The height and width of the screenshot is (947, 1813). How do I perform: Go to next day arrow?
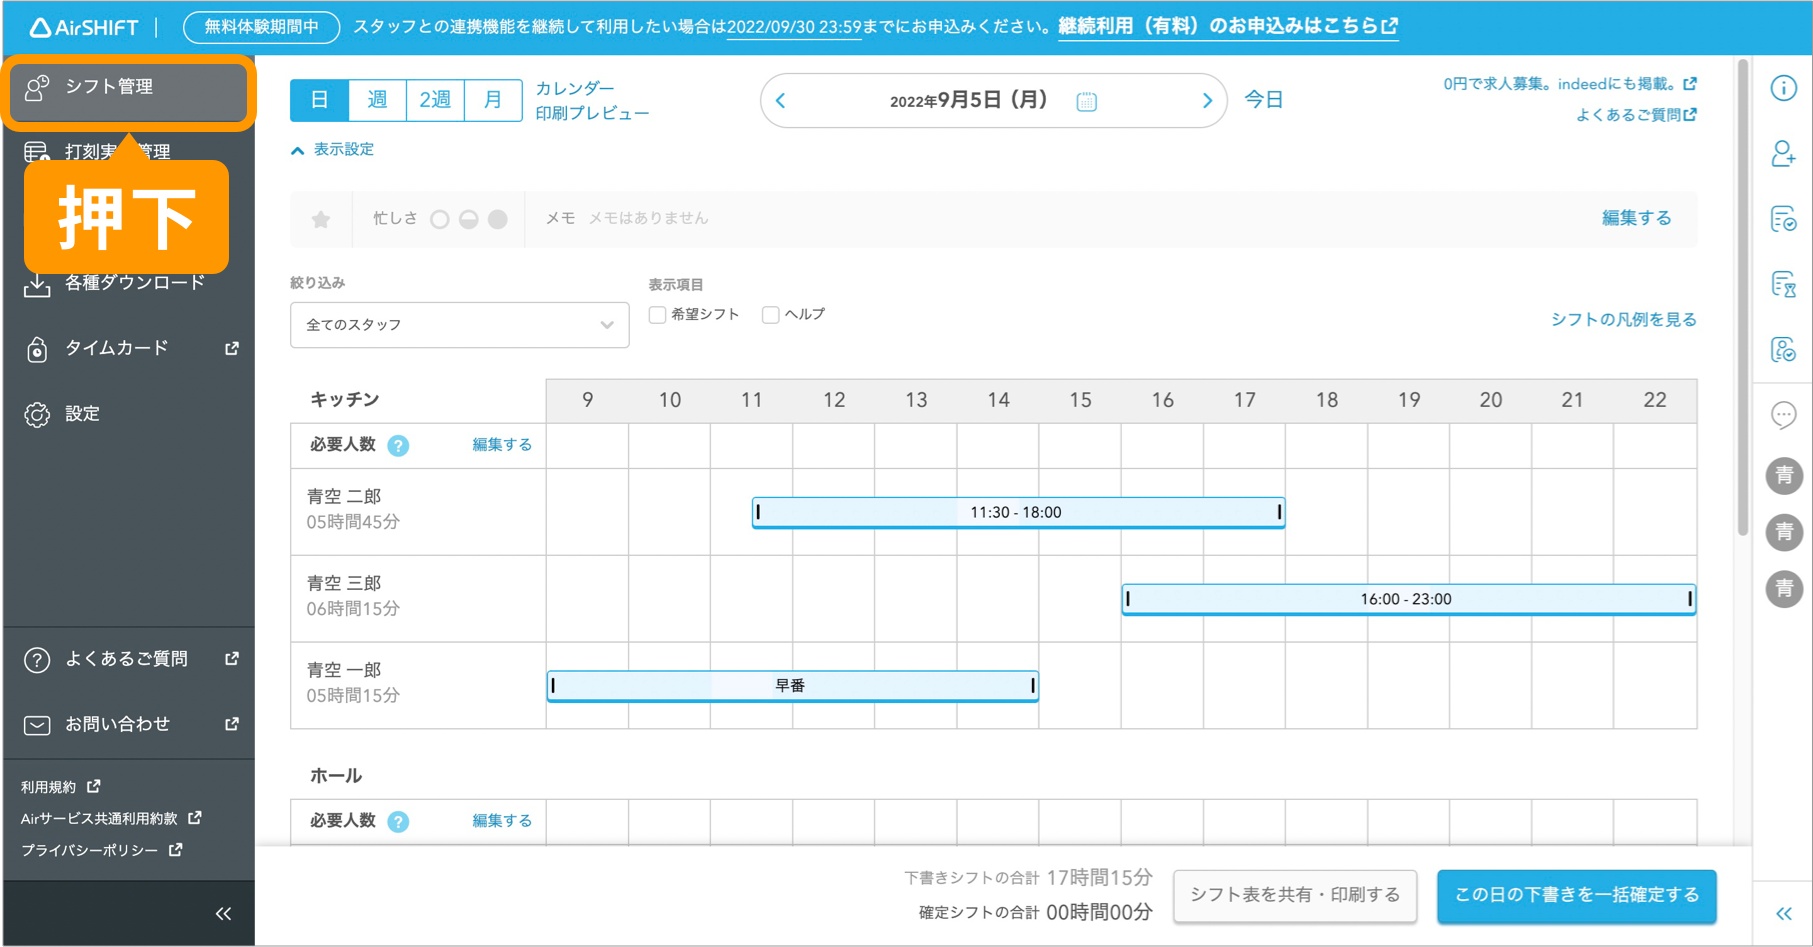[x=1206, y=101]
